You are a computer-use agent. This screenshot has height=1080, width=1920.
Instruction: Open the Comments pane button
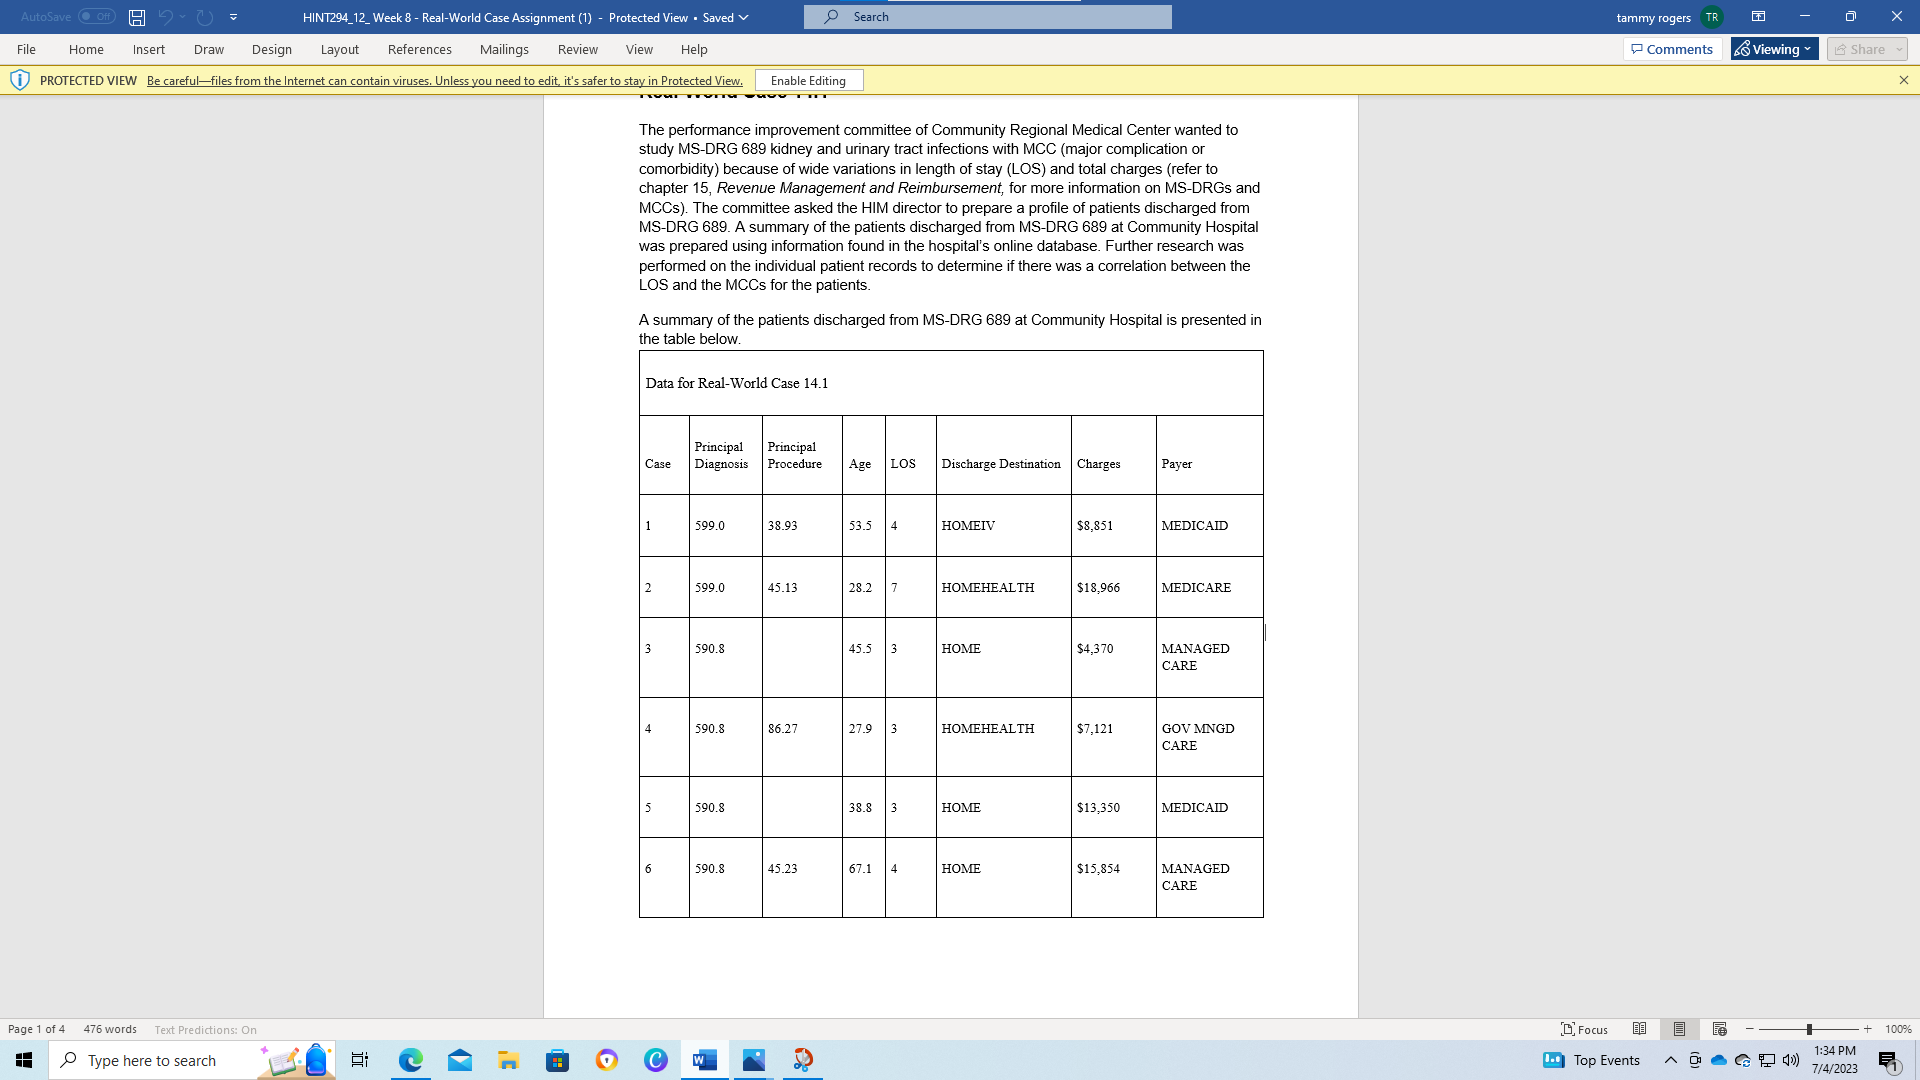coord(1671,49)
